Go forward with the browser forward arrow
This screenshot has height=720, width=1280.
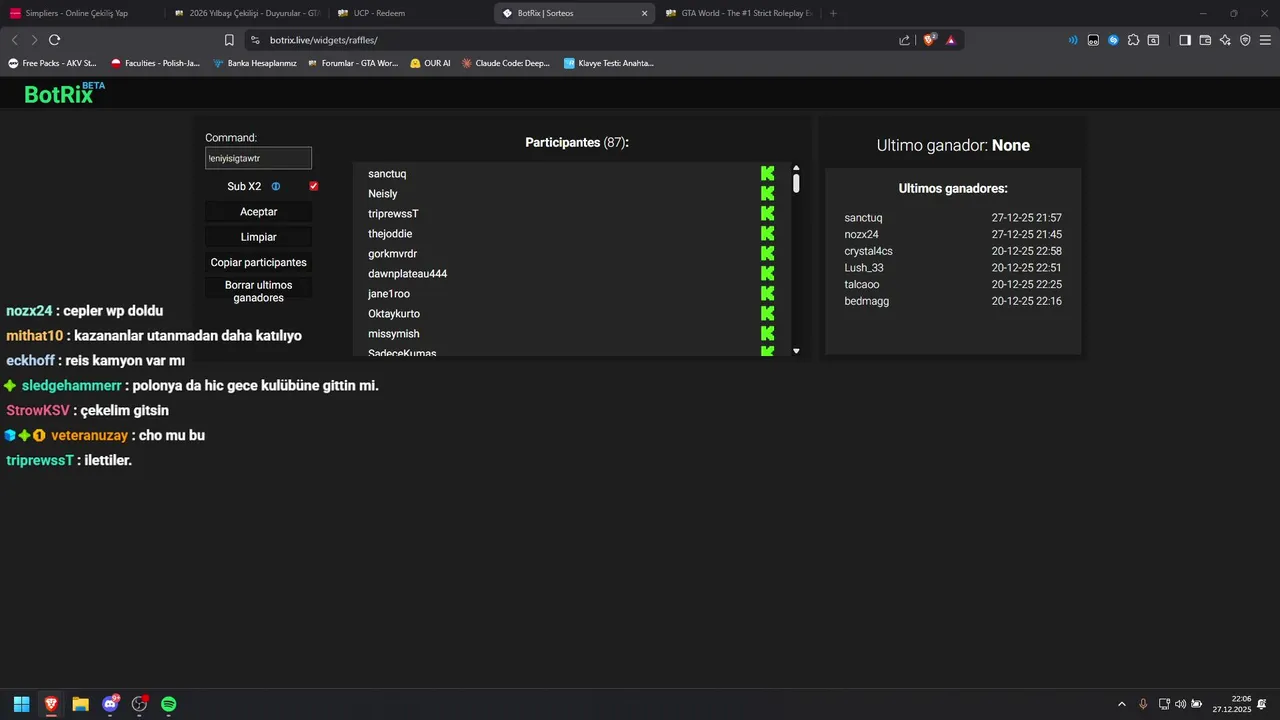pos(34,40)
